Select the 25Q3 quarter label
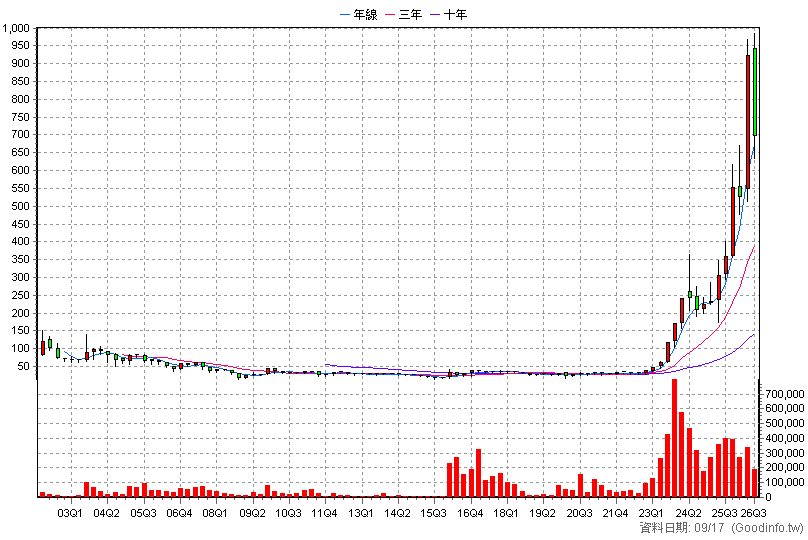This screenshot has height=540, width=808. [725, 513]
